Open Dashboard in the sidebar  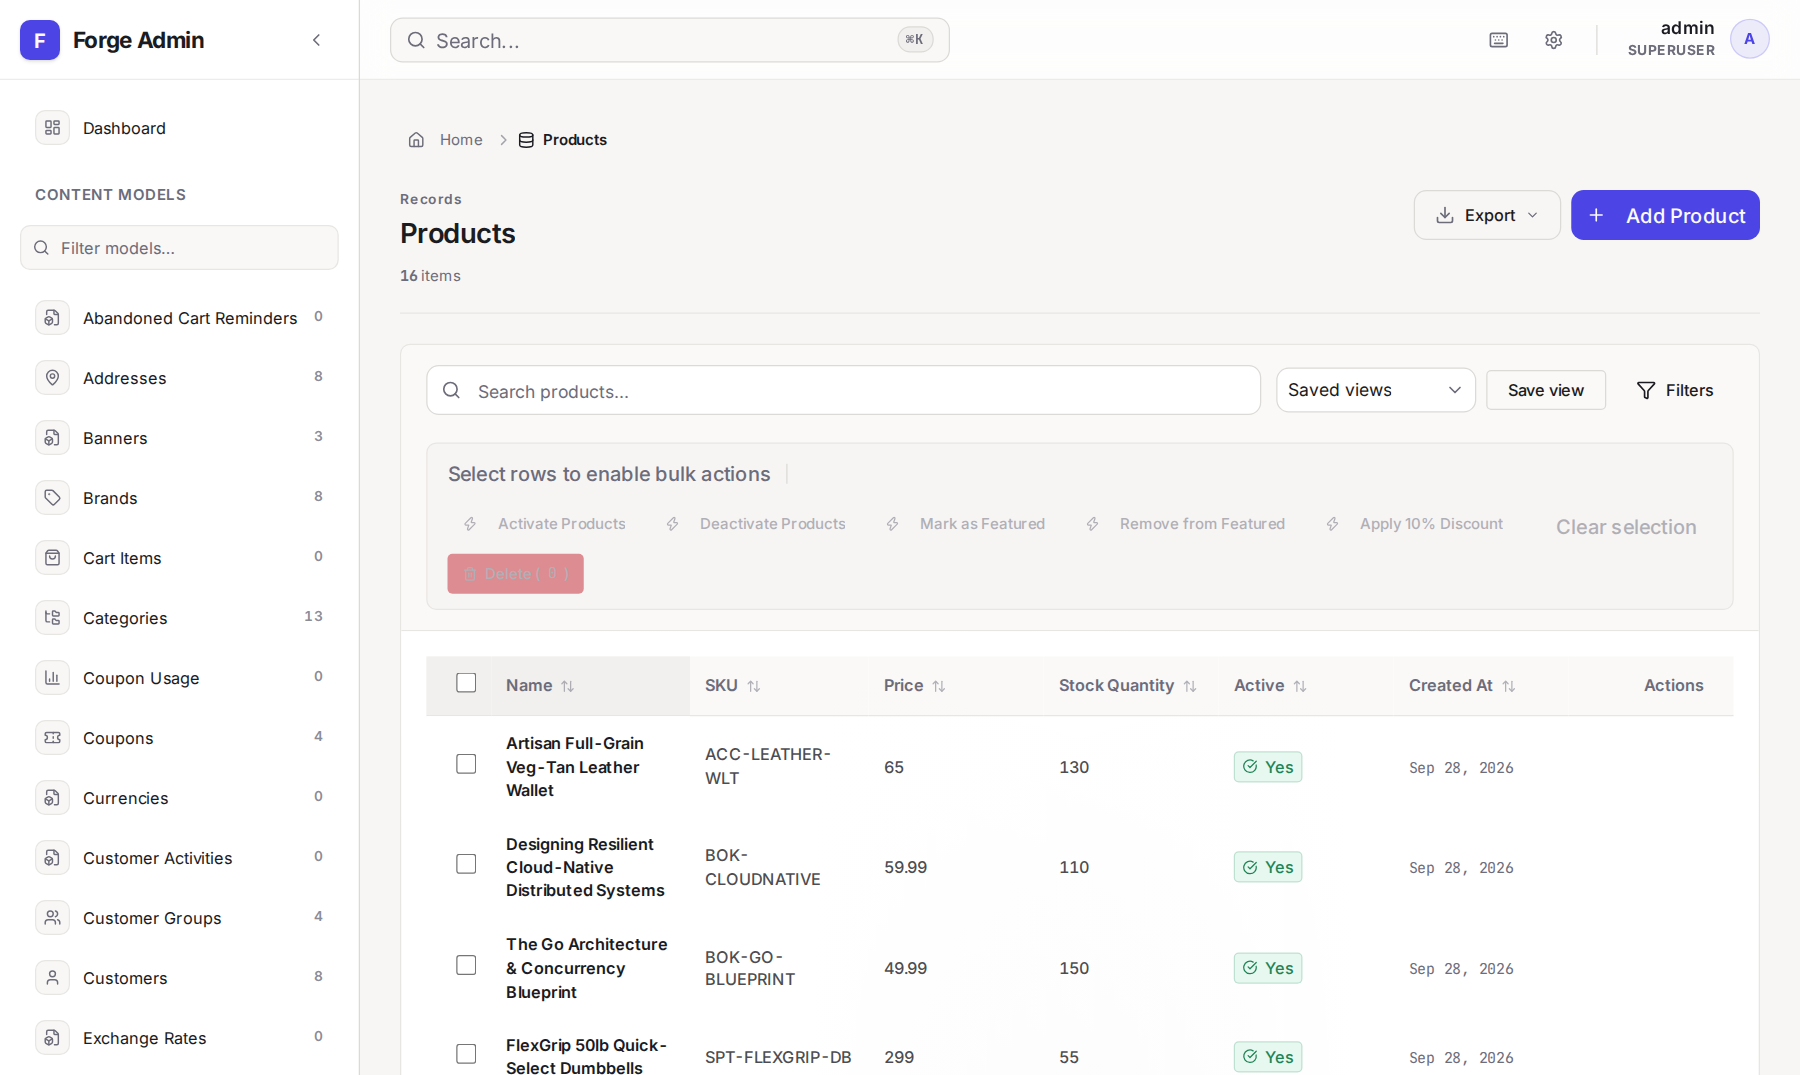180,128
